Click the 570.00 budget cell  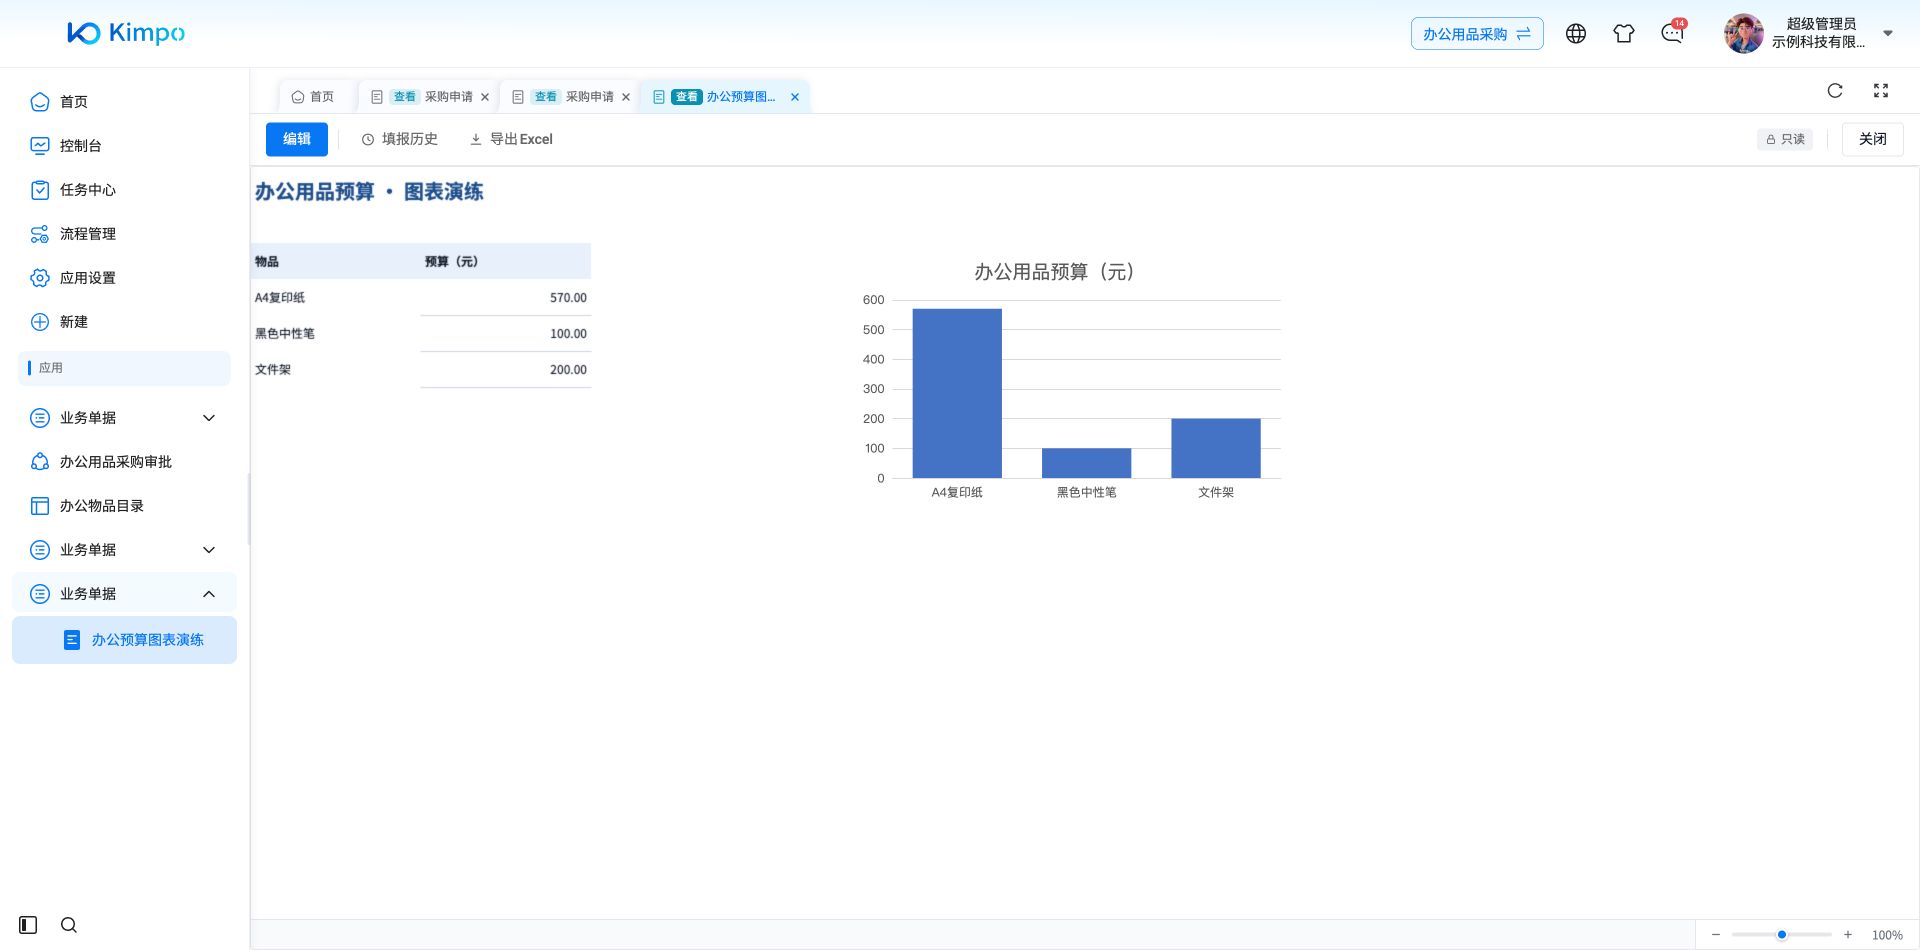[x=506, y=298]
